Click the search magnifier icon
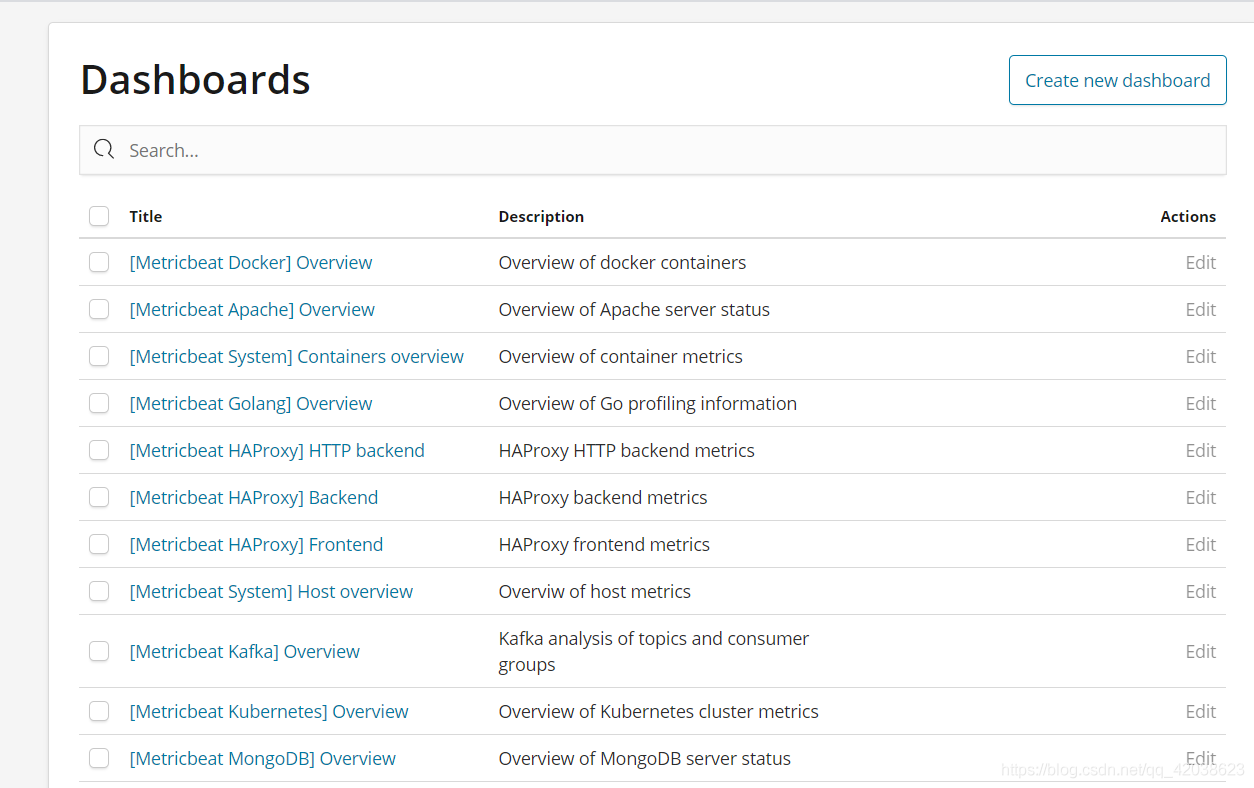Viewport: 1254px width, 788px height. coord(104,150)
